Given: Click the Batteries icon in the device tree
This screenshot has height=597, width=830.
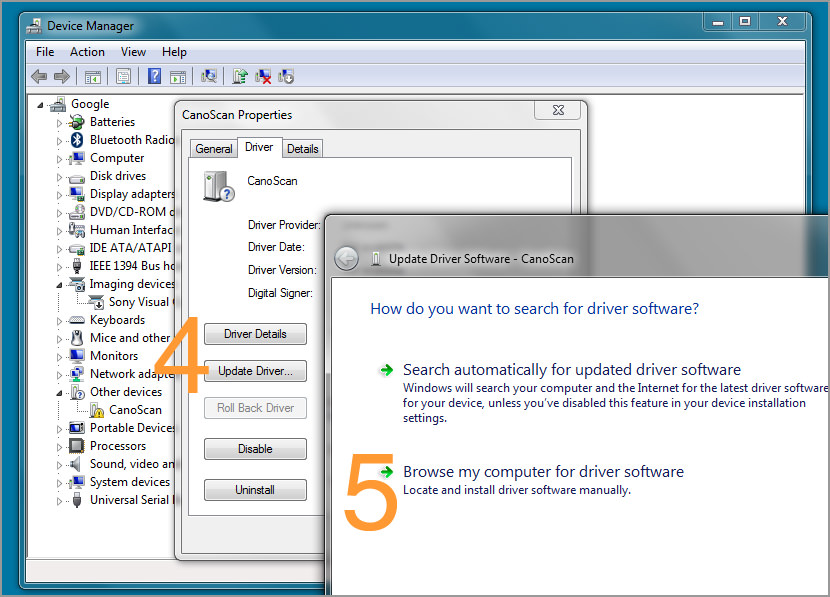Looking at the screenshot, I should (77, 122).
